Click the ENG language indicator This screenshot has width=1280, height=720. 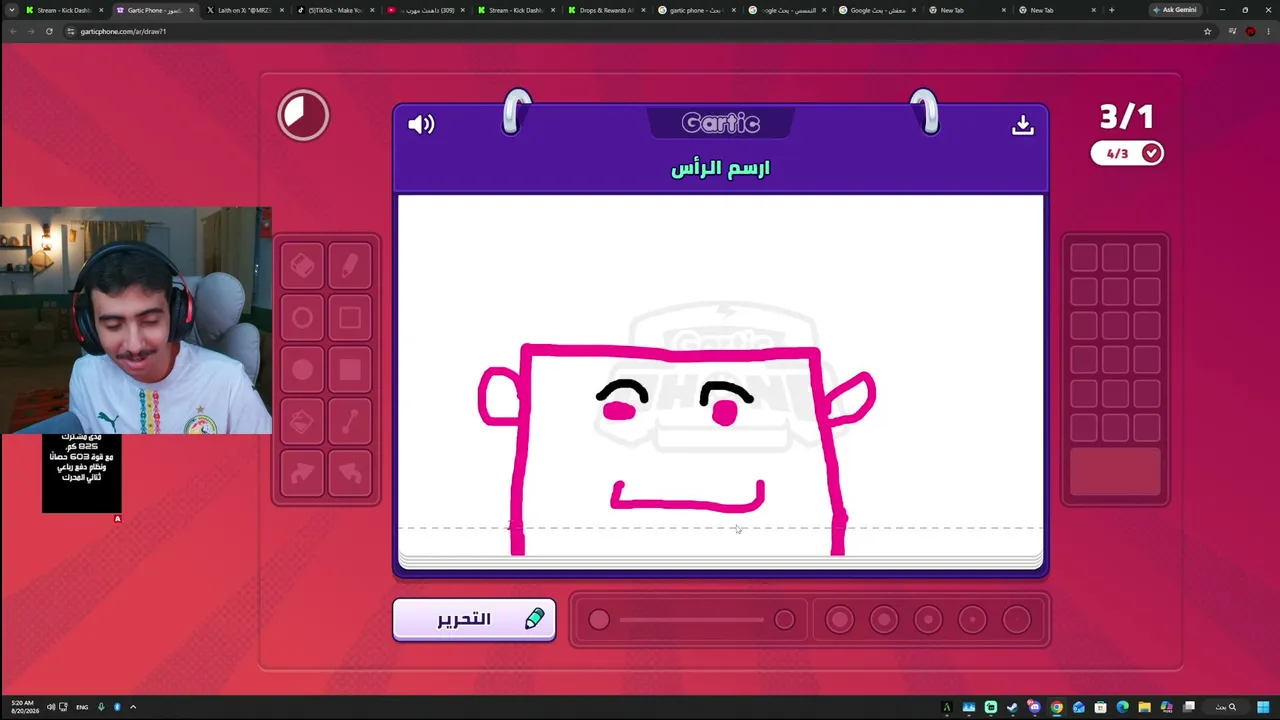click(82, 707)
